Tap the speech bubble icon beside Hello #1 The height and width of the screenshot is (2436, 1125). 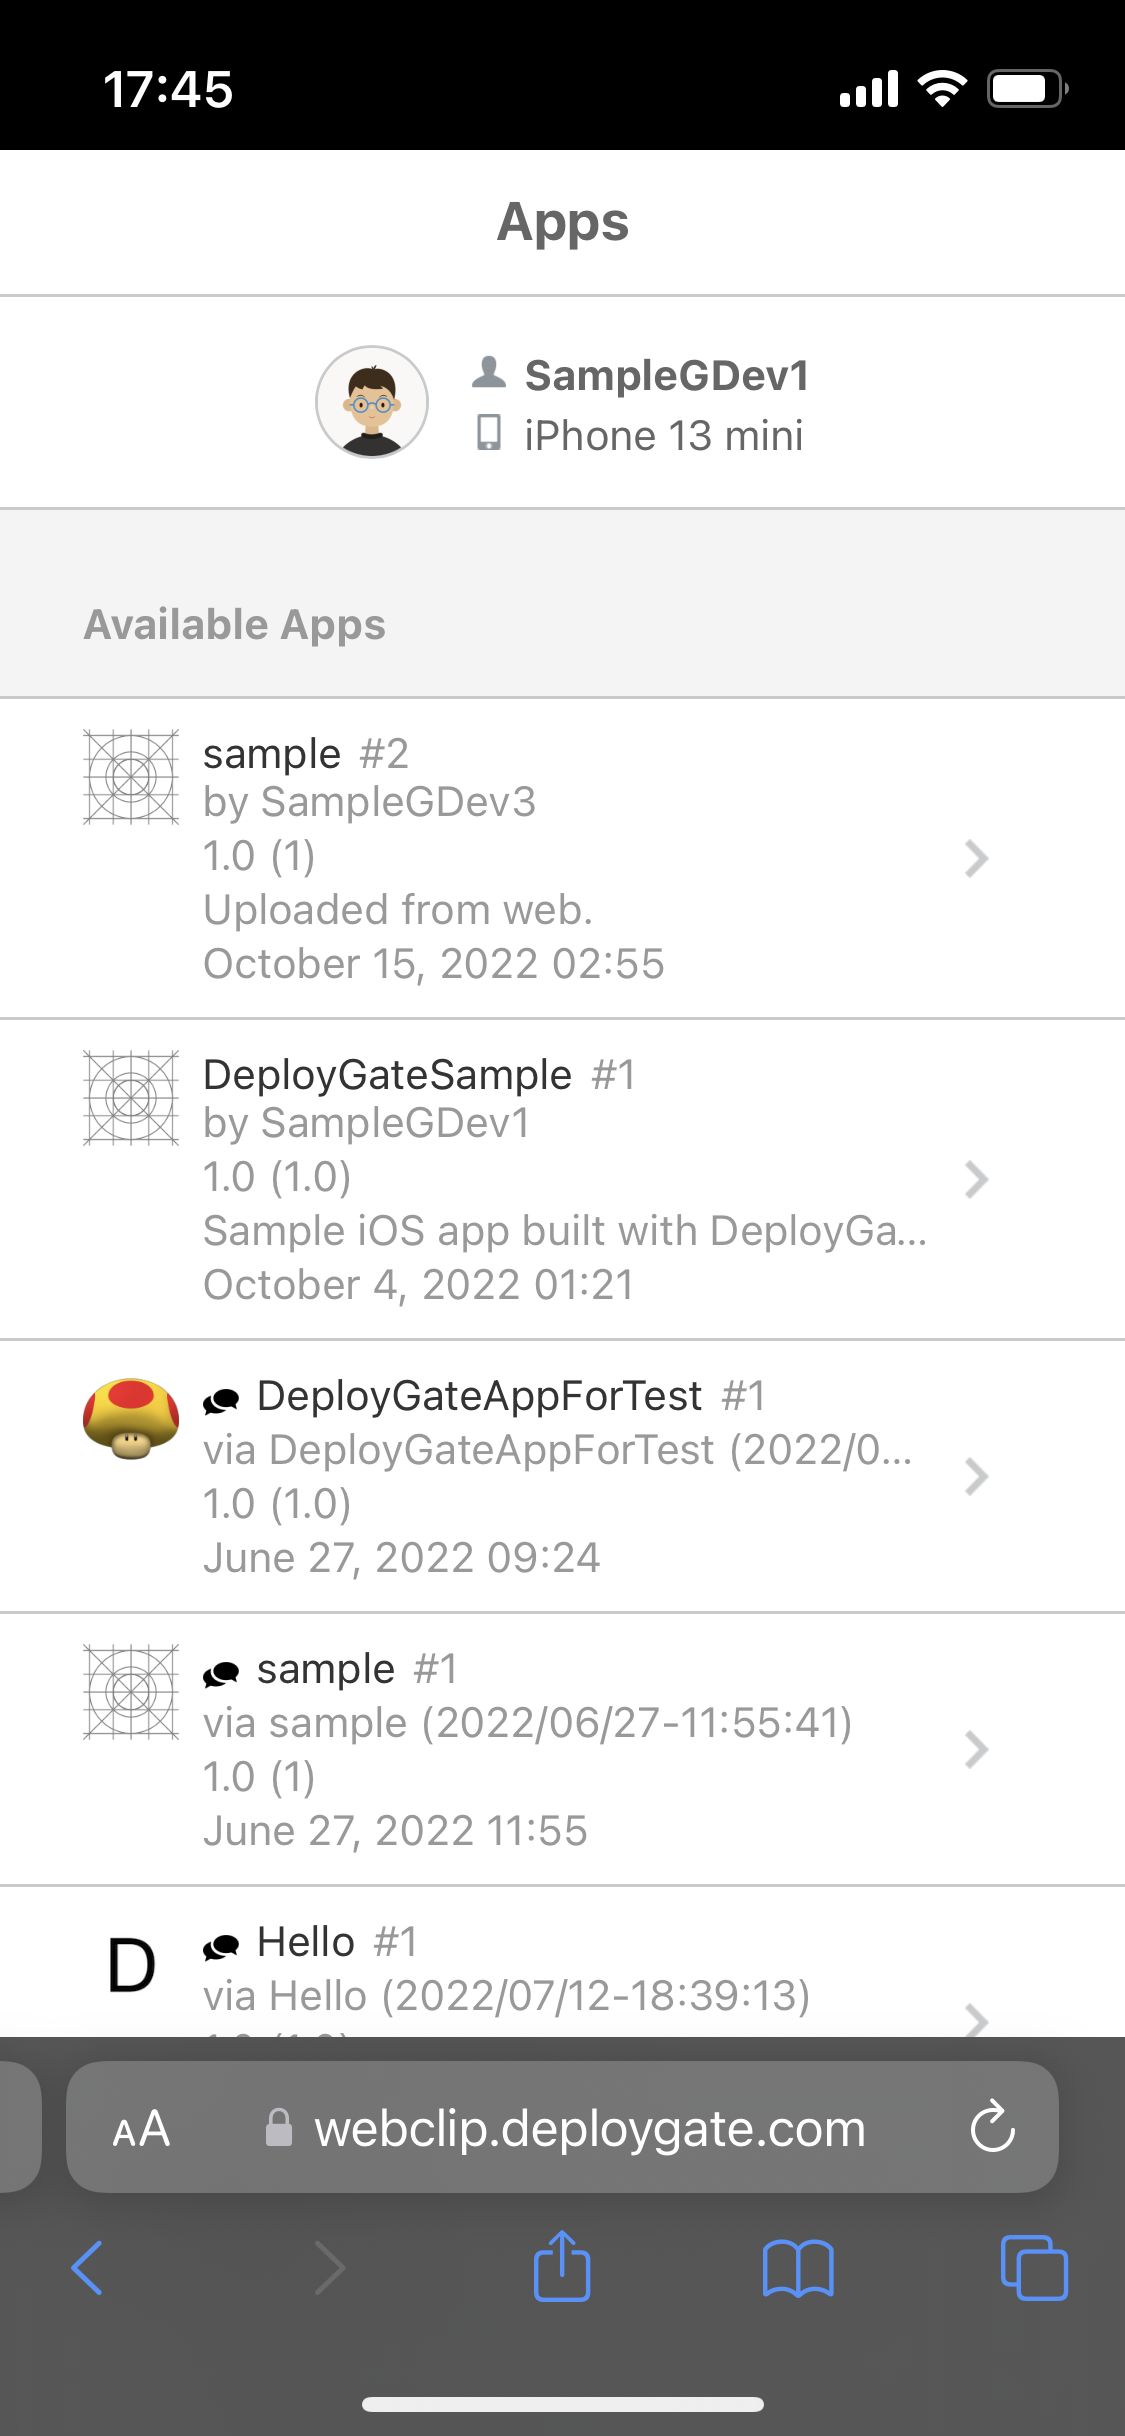tap(221, 1947)
